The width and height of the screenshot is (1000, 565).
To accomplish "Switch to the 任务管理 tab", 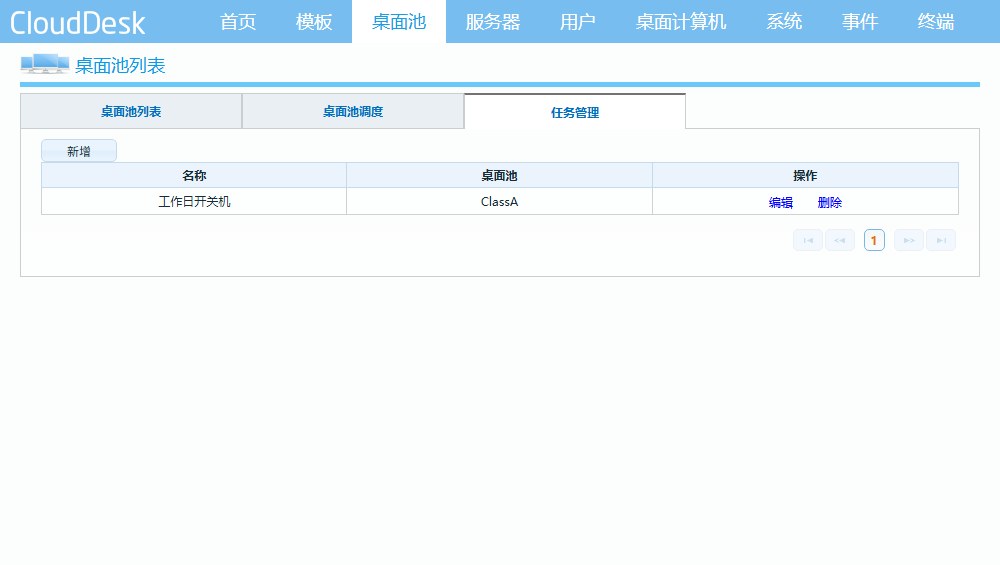I will click(575, 112).
